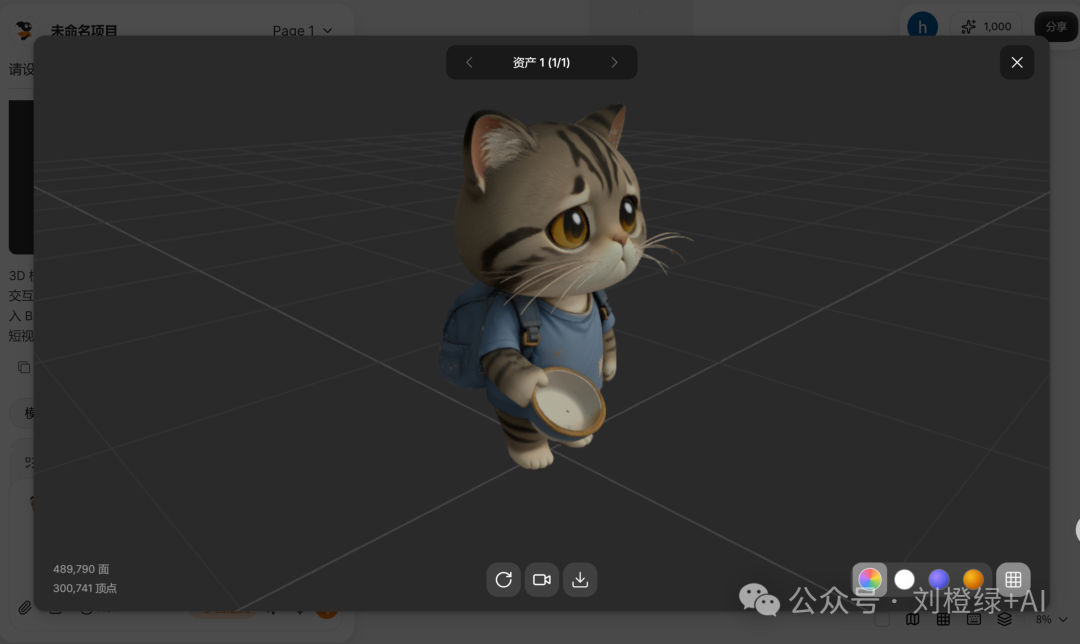Open the 'h' user avatar menu
Image resolution: width=1080 pixels, height=644 pixels.
[922, 27]
